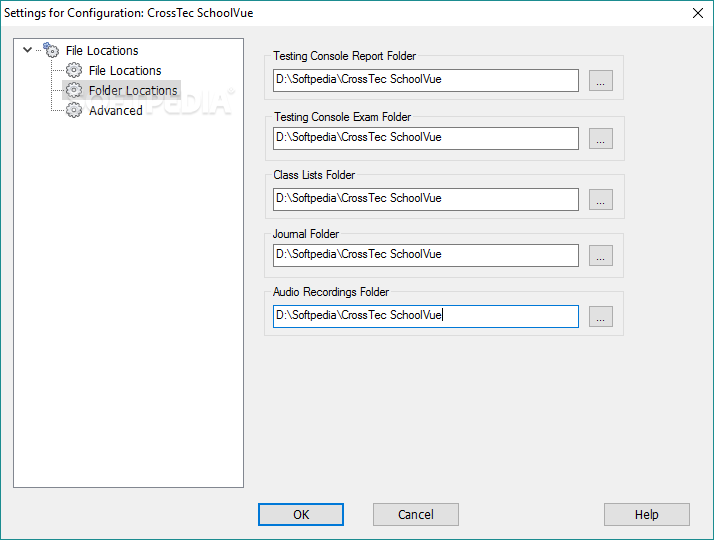This screenshot has height=540, width=714.
Task: Edit the Testing Console Exam Folder path
Action: point(426,138)
